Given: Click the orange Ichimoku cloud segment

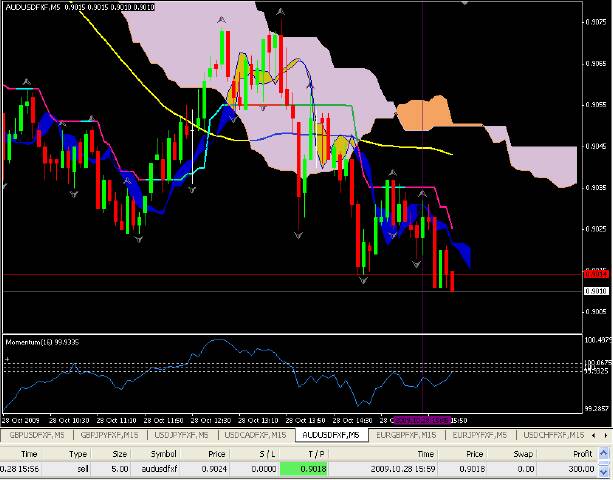Looking at the screenshot, I should [x=425, y=113].
